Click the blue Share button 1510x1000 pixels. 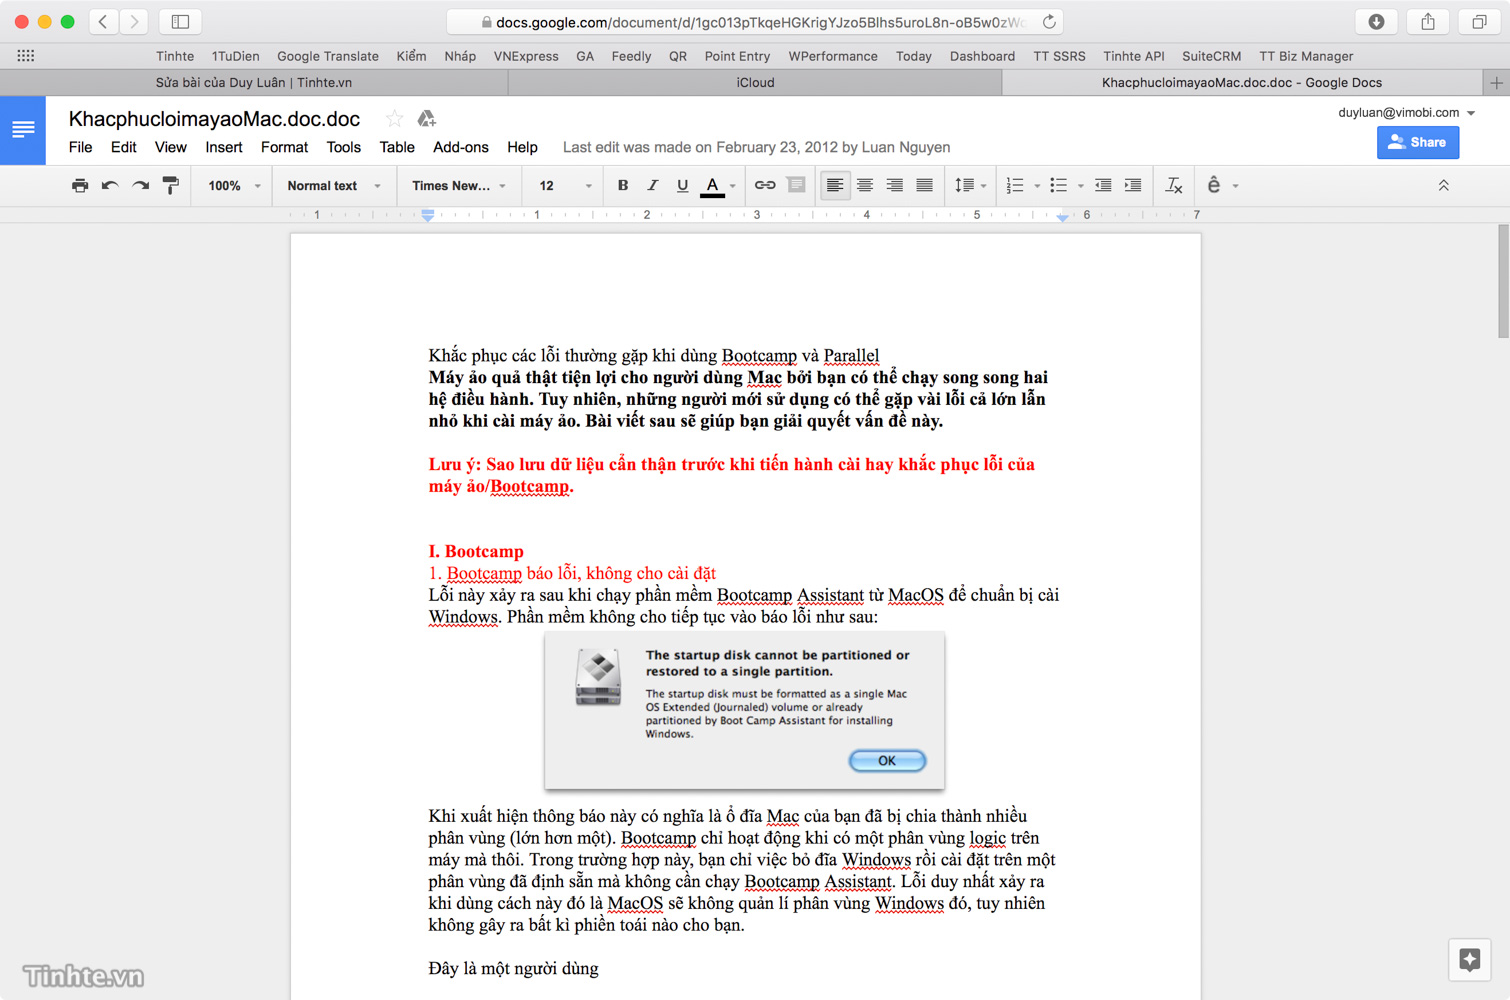coord(1418,142)
